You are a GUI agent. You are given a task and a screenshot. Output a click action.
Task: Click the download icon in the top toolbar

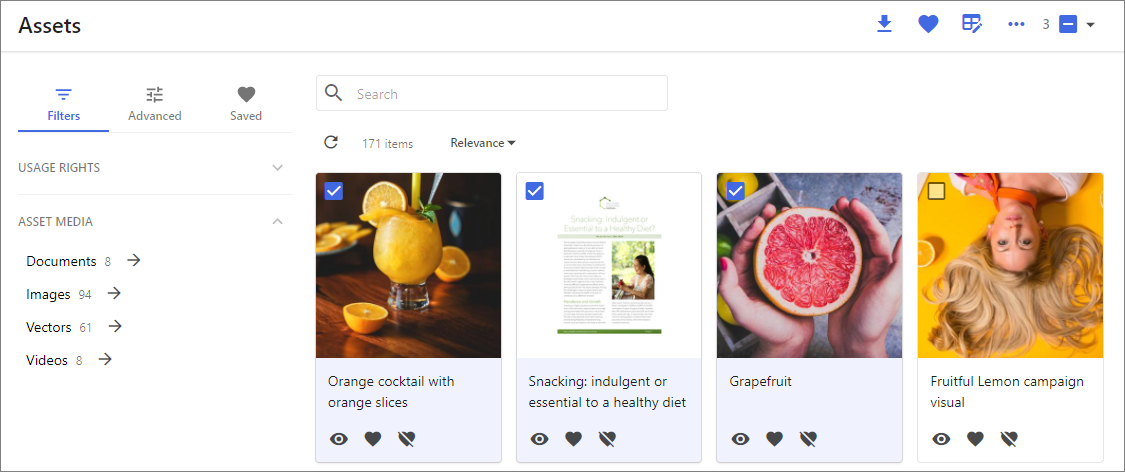click(885, 24)
